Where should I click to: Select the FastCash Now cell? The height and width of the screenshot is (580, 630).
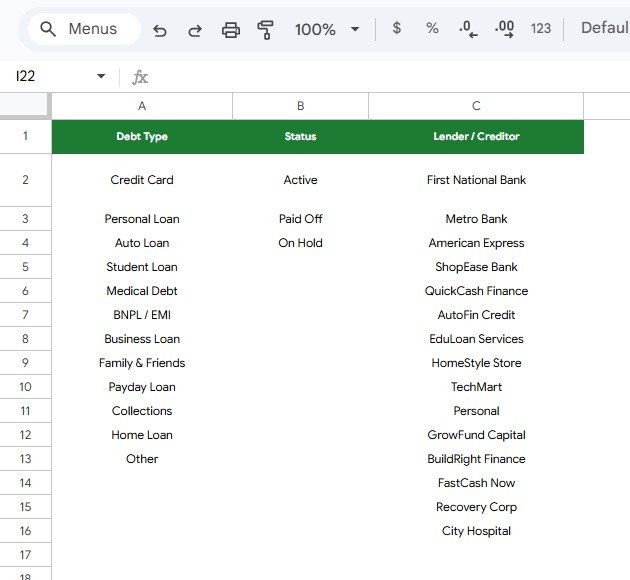click(x=476, y=483)
